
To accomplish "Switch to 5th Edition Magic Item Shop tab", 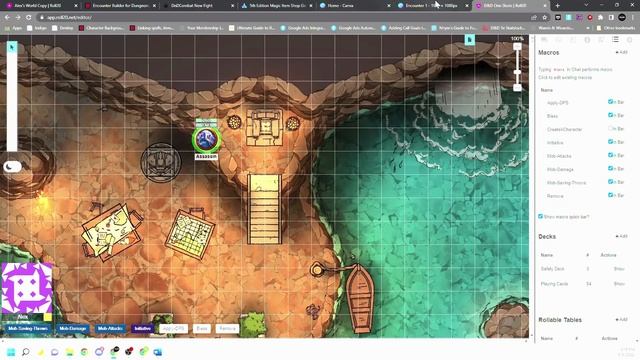I will (276, 6).
